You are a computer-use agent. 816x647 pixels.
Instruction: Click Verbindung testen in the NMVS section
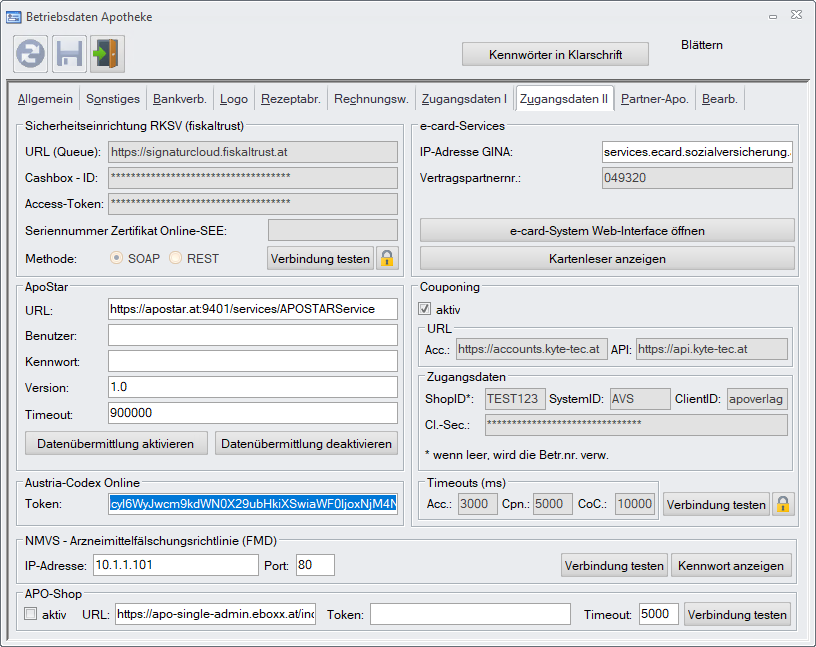tap(614, 565)
